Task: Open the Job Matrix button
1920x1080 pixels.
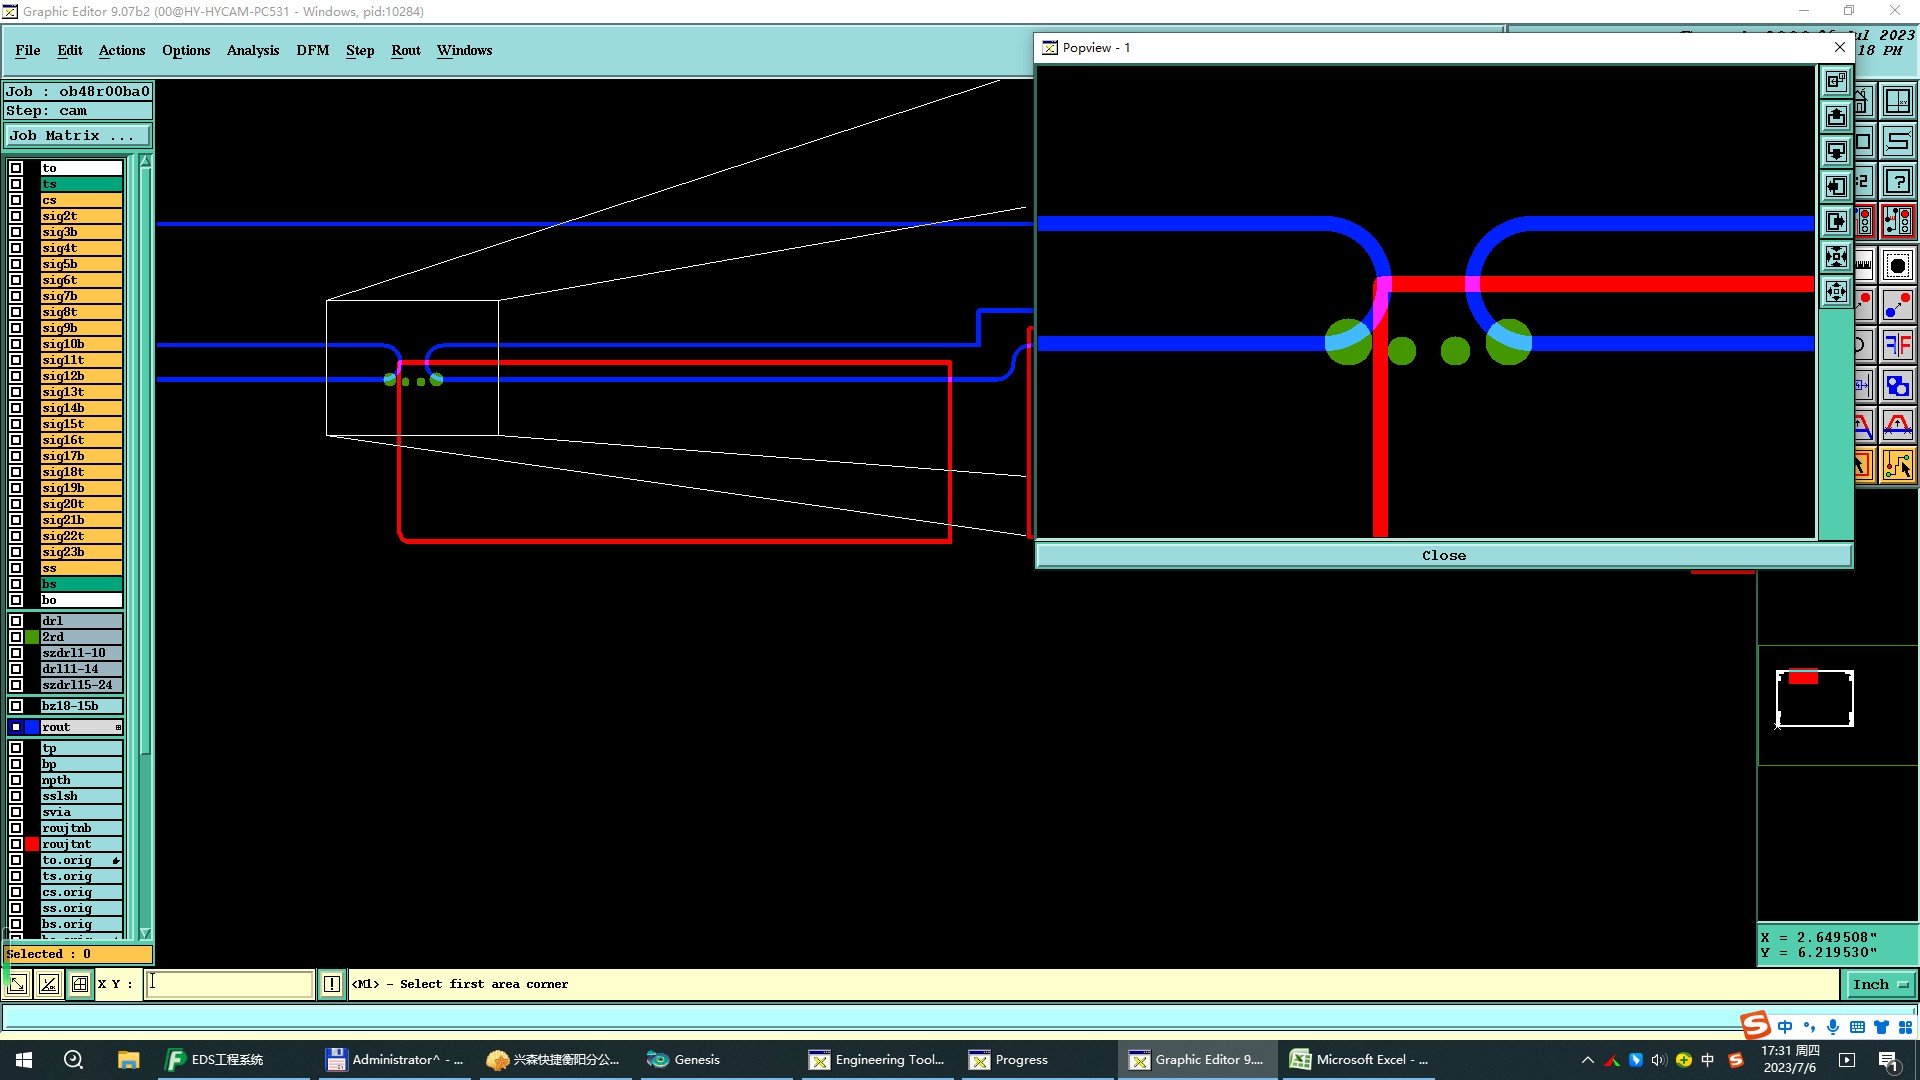Action: coord(77,135)
